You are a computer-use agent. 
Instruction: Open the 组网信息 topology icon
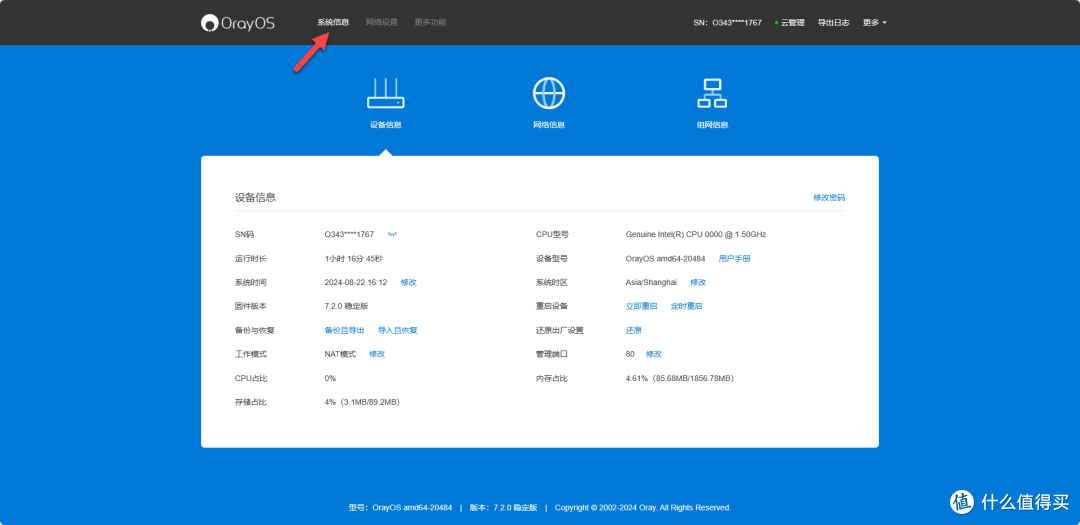click(712, 93)
